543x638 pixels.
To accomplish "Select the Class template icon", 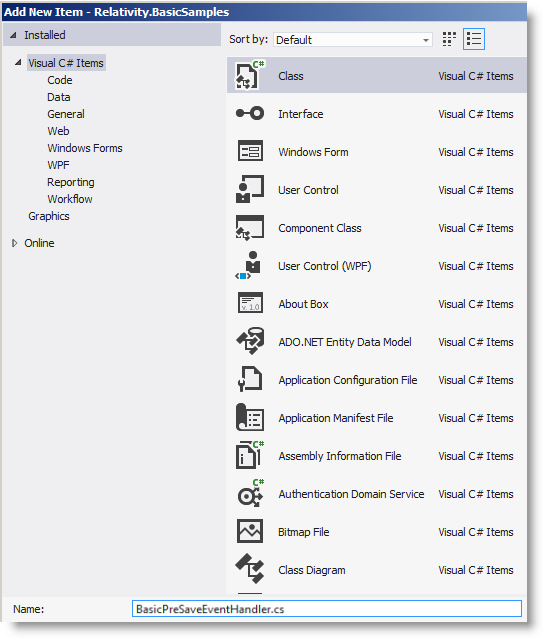I will 250,76.
